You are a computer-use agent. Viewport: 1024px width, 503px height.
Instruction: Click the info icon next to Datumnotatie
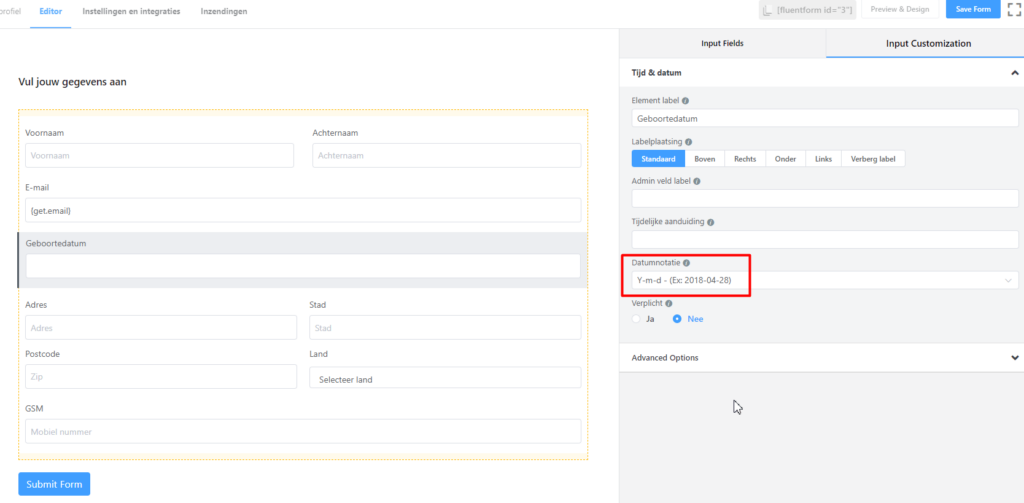[686, 263]
